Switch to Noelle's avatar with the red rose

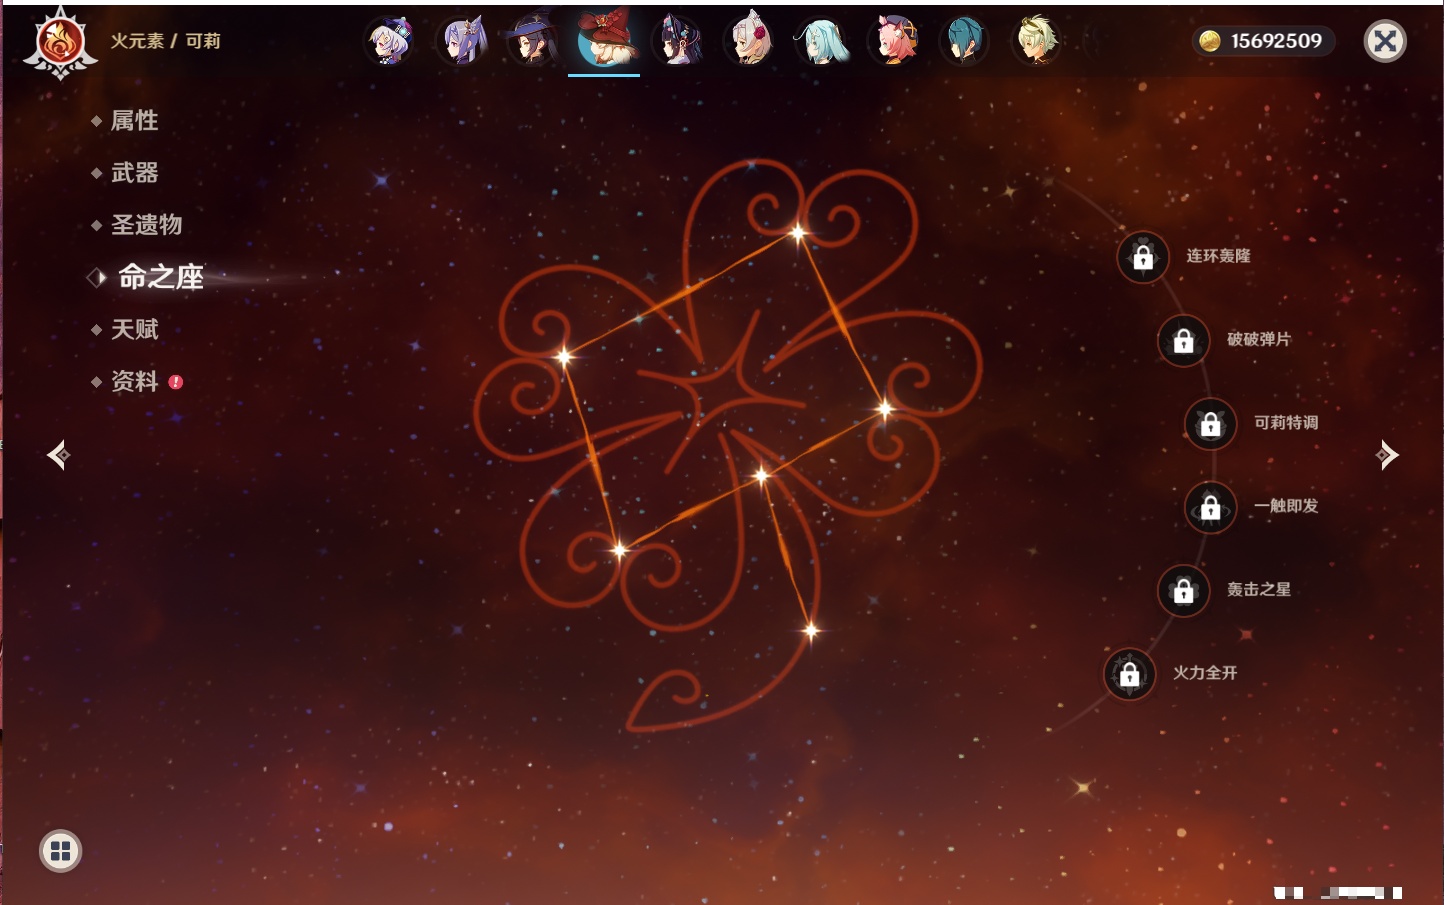click(x=749, y=42)
